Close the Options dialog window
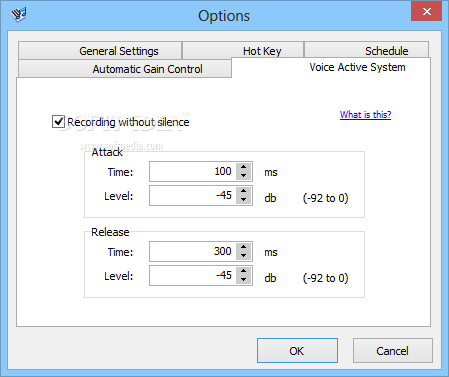The height and width of the screenshot is (377, 449). coord(426,12)
